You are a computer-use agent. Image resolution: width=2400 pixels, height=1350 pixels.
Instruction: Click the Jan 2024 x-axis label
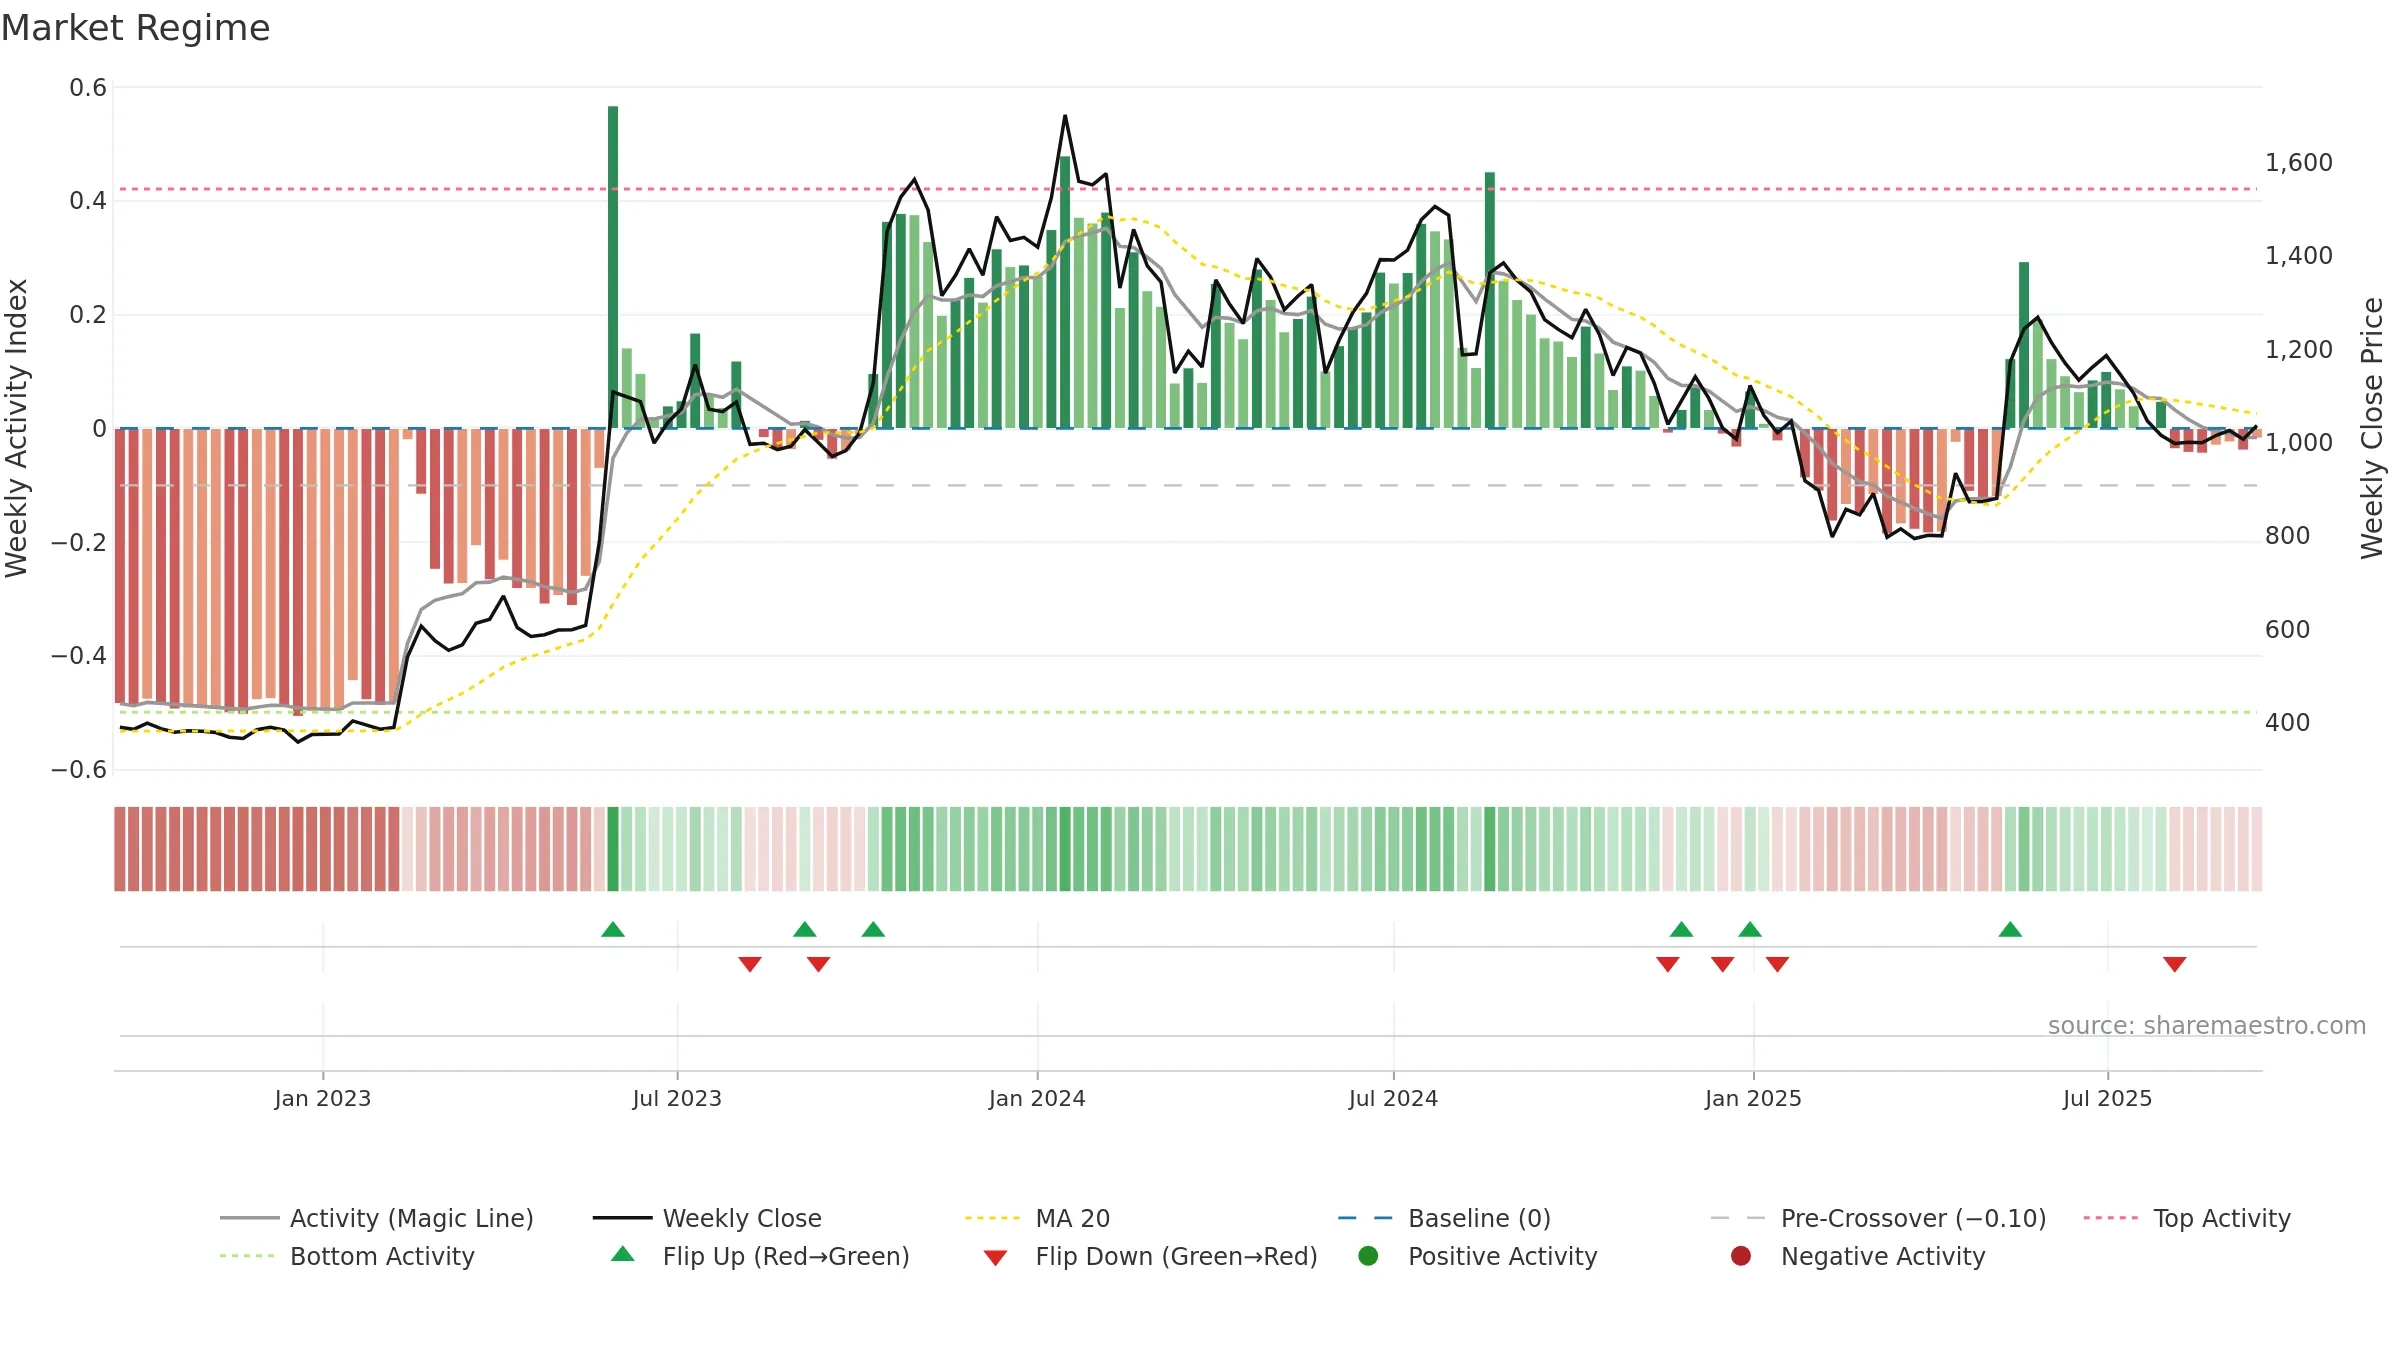1037,1098
